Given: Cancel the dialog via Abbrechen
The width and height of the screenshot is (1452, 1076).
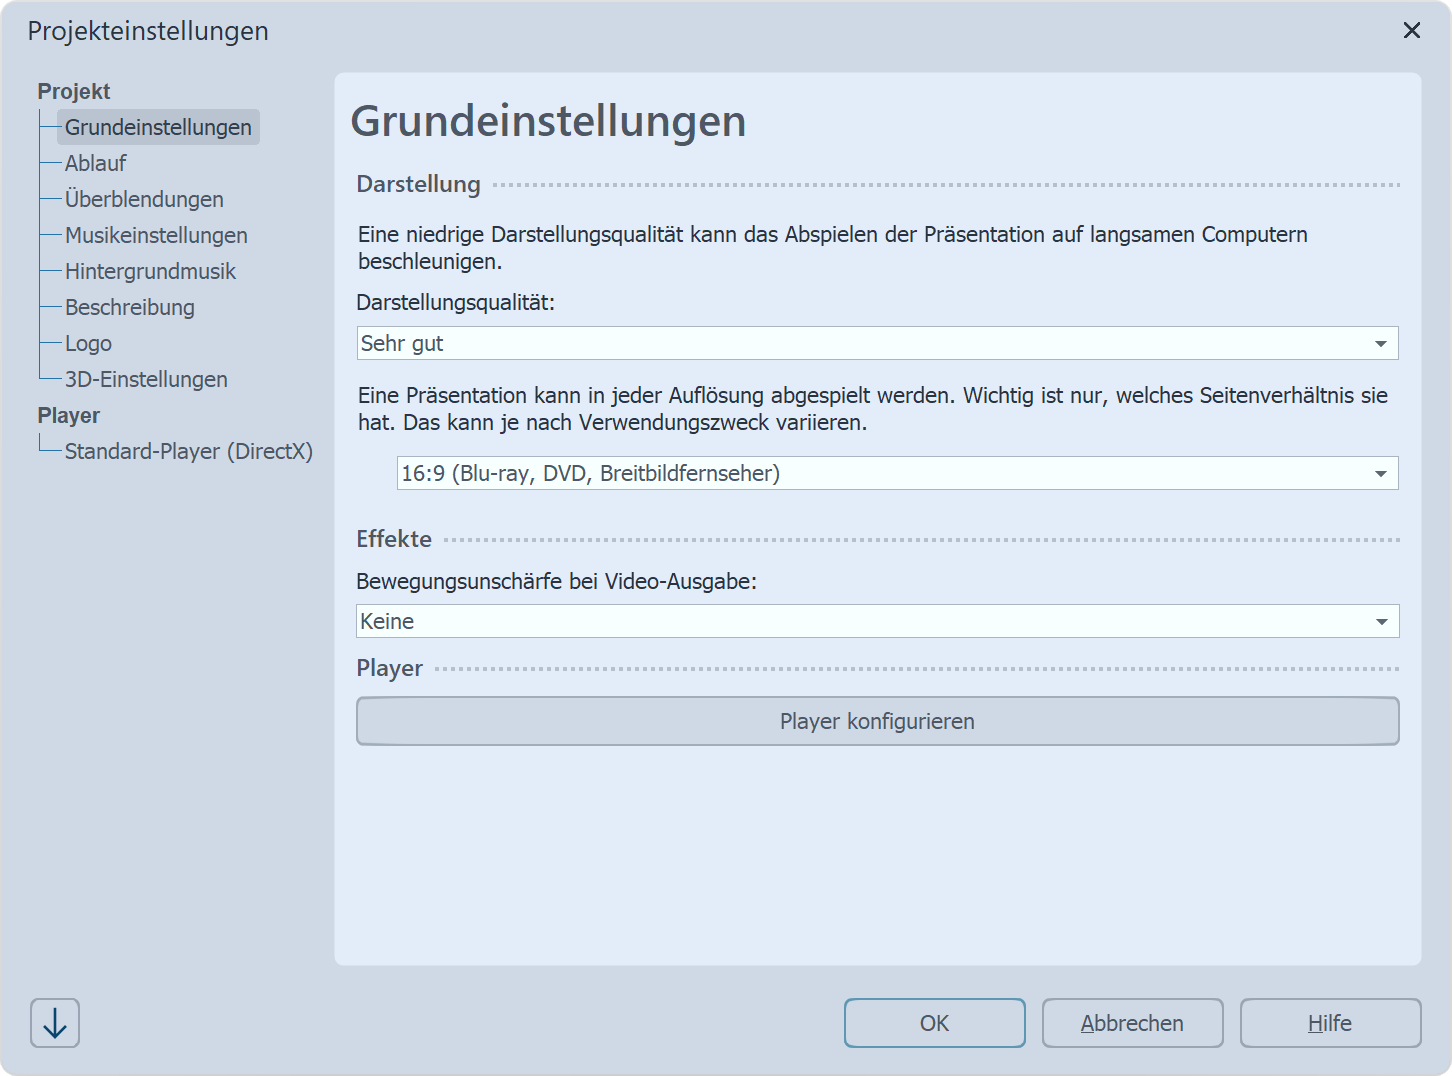Looking at the screenshot, I should point(1132,1023).
